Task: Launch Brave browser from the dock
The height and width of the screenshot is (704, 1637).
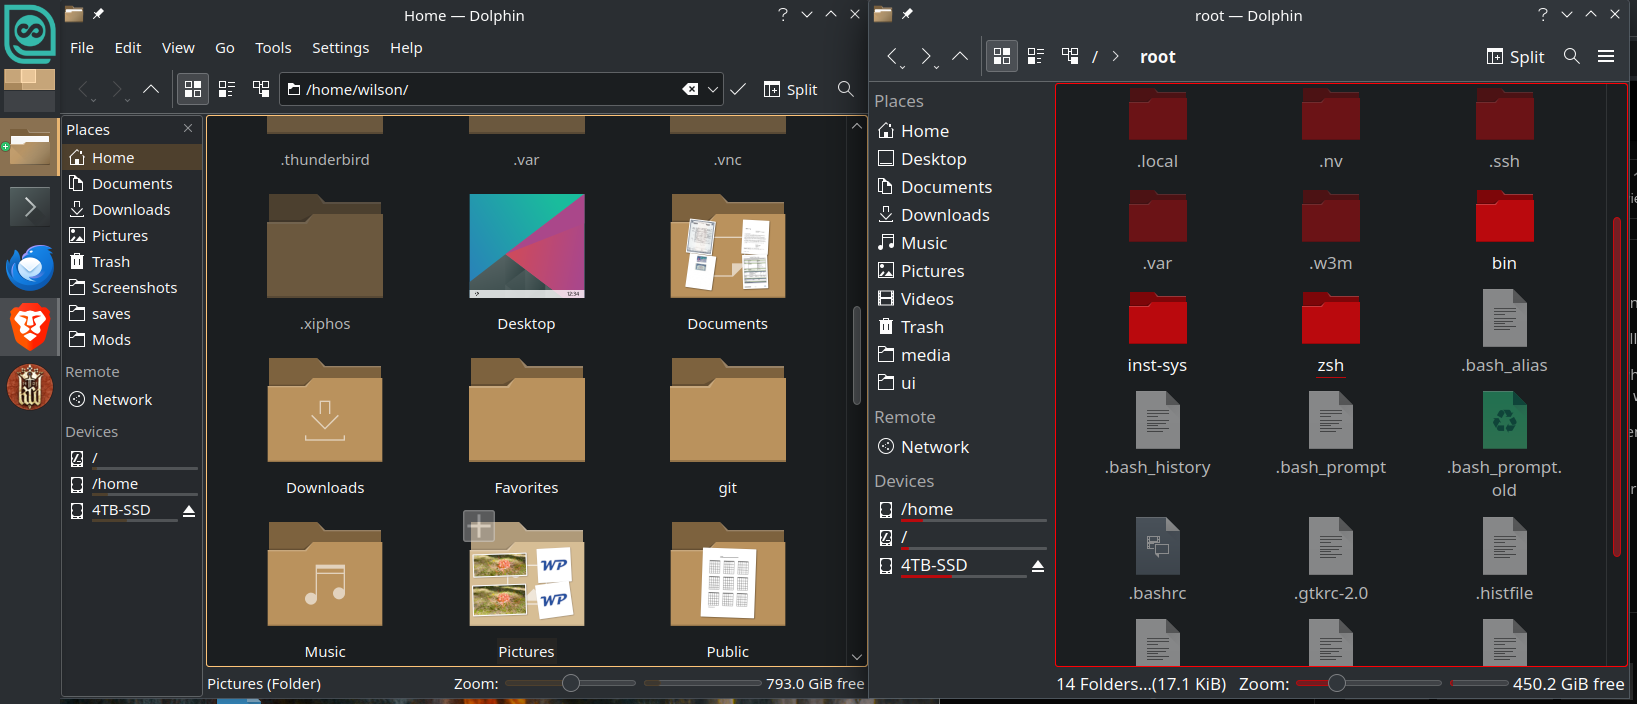Action: point(30,326)
